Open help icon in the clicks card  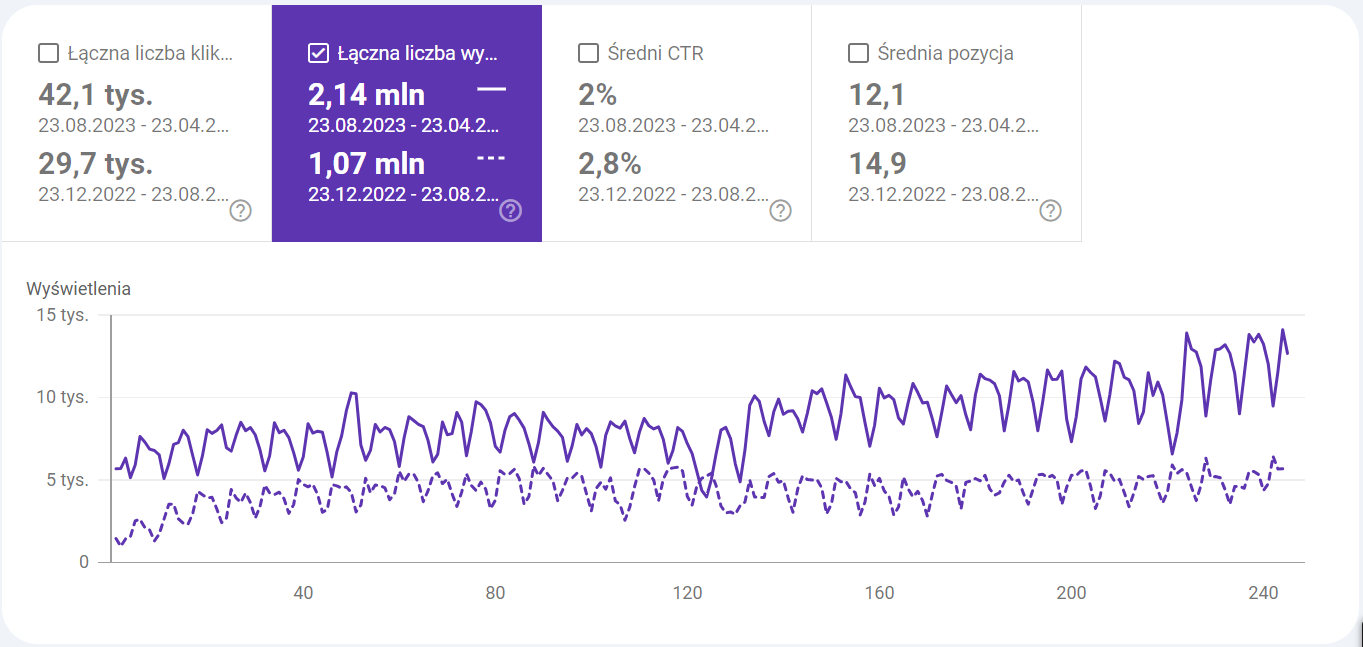coord(240,211)
